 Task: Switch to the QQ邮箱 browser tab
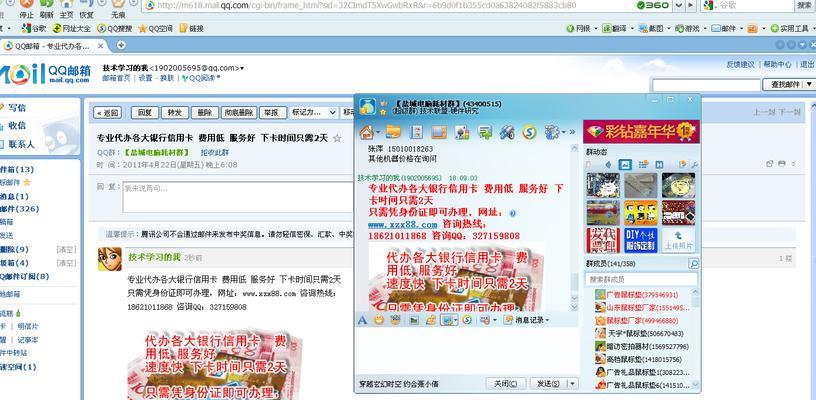point(52,46)
